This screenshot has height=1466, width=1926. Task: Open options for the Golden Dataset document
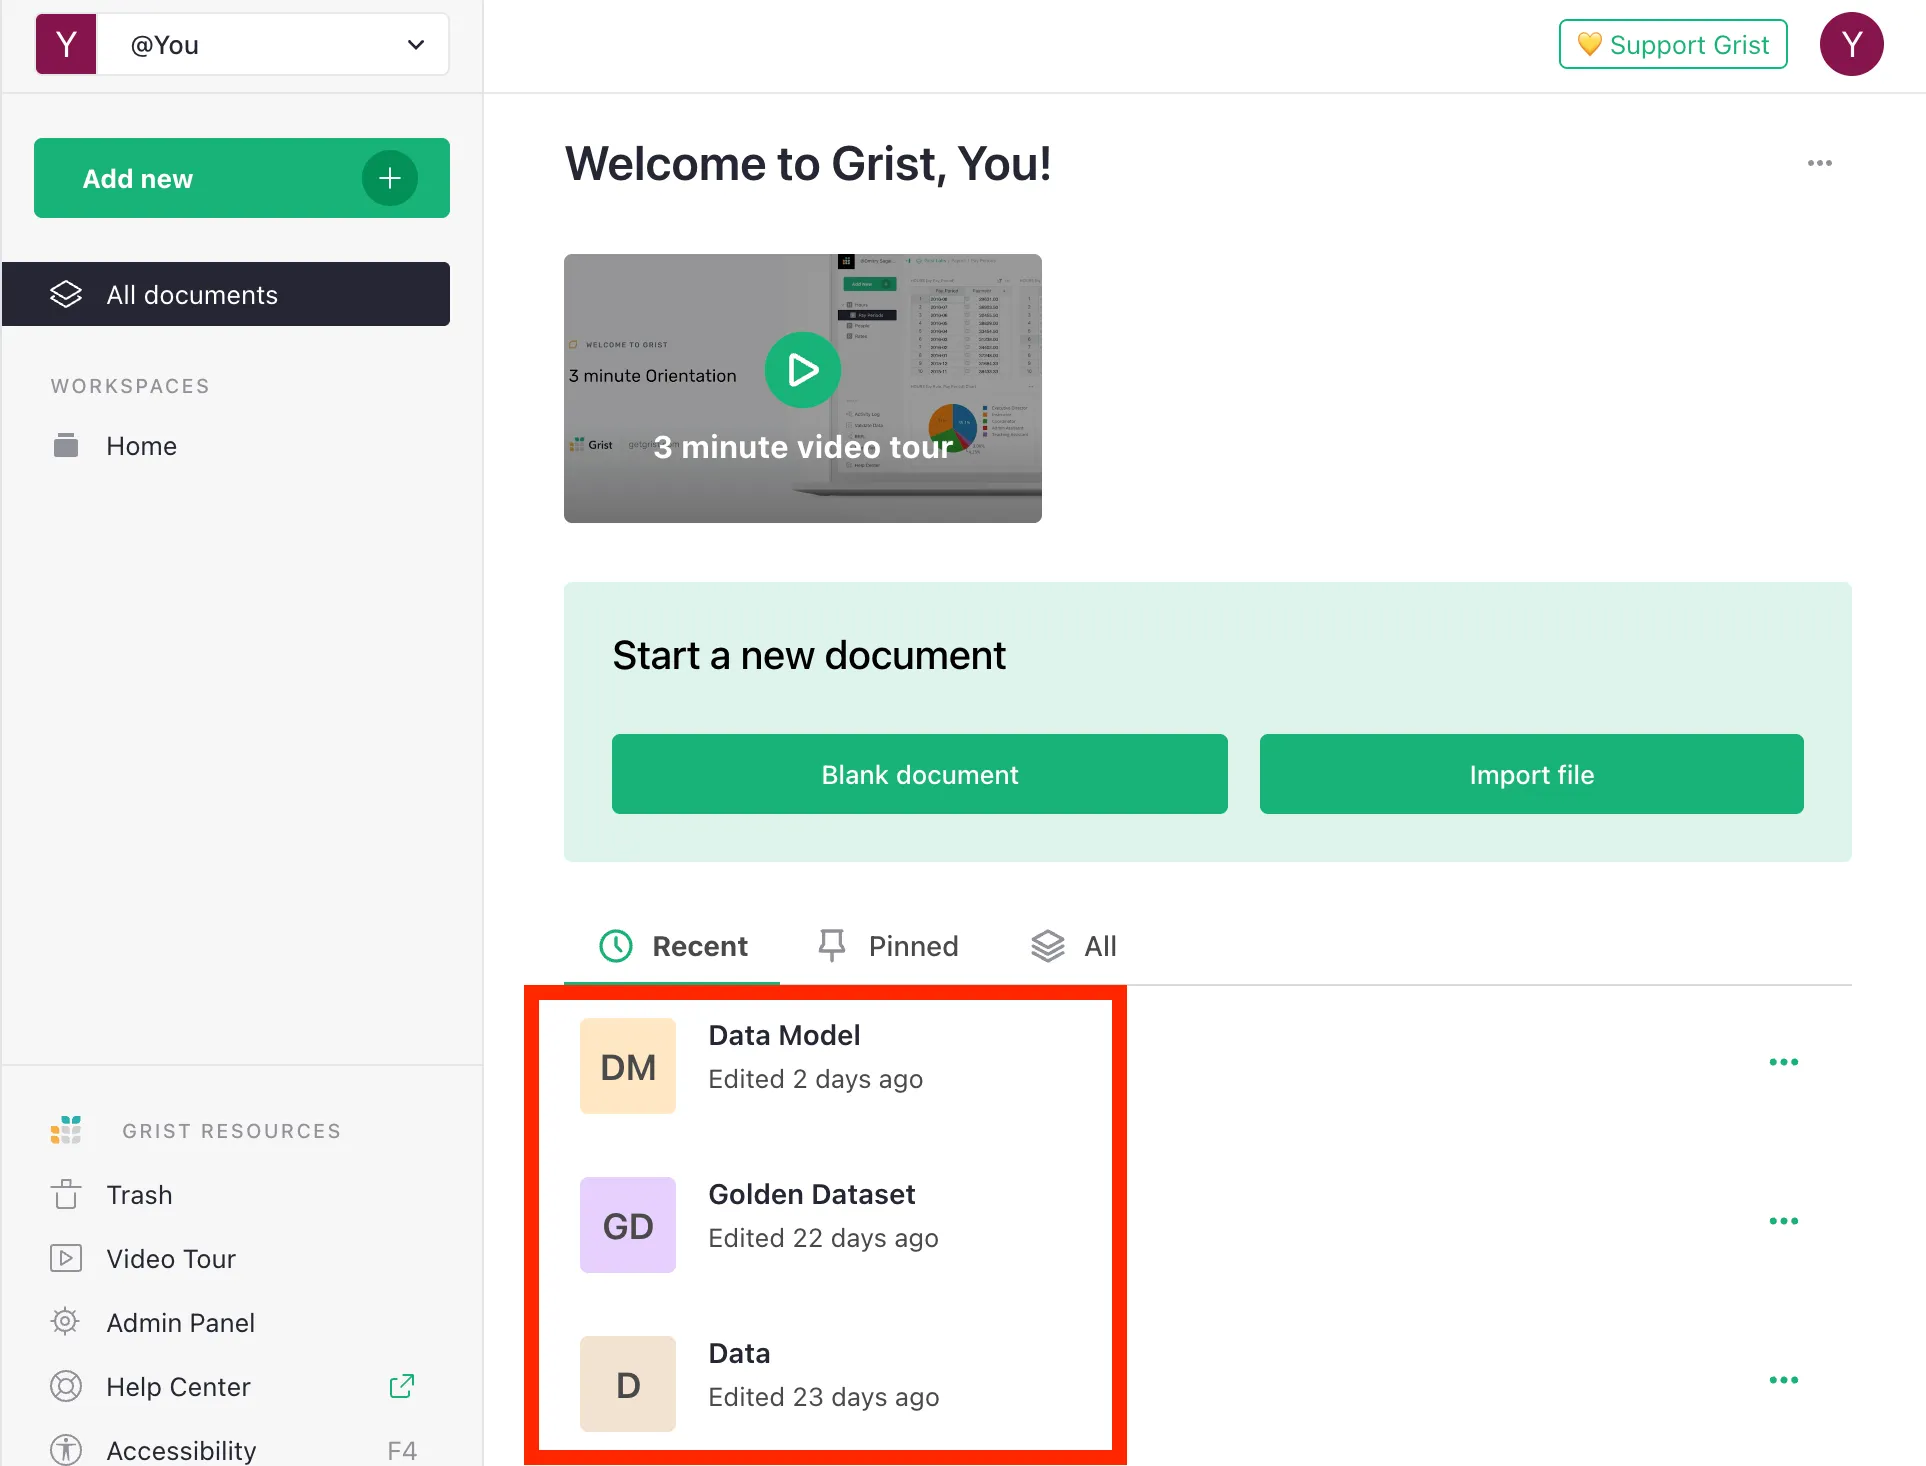click(1783, 1221)
